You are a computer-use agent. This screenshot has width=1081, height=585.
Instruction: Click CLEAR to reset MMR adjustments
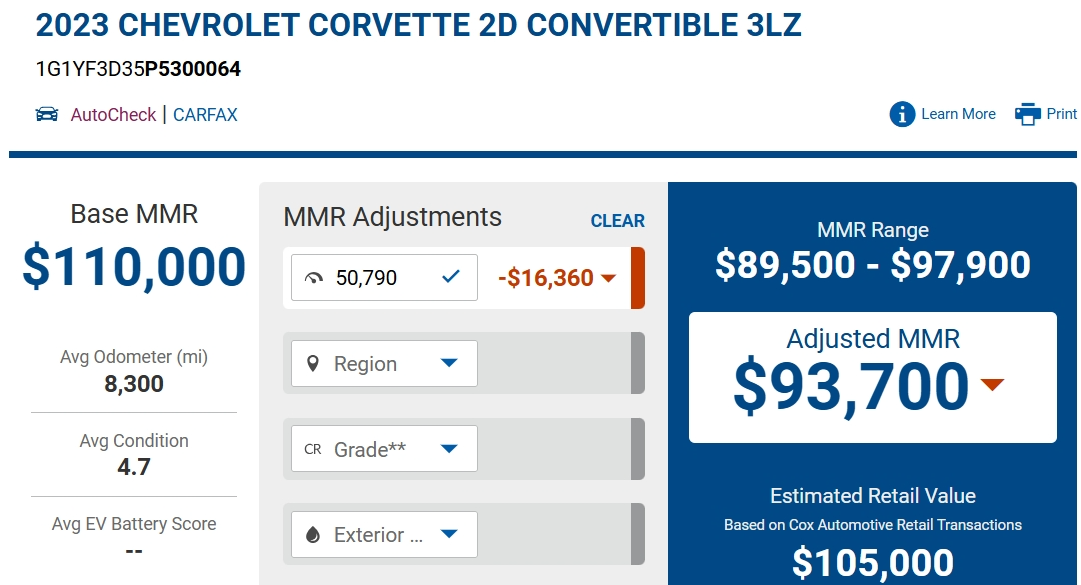pos(618,220)
